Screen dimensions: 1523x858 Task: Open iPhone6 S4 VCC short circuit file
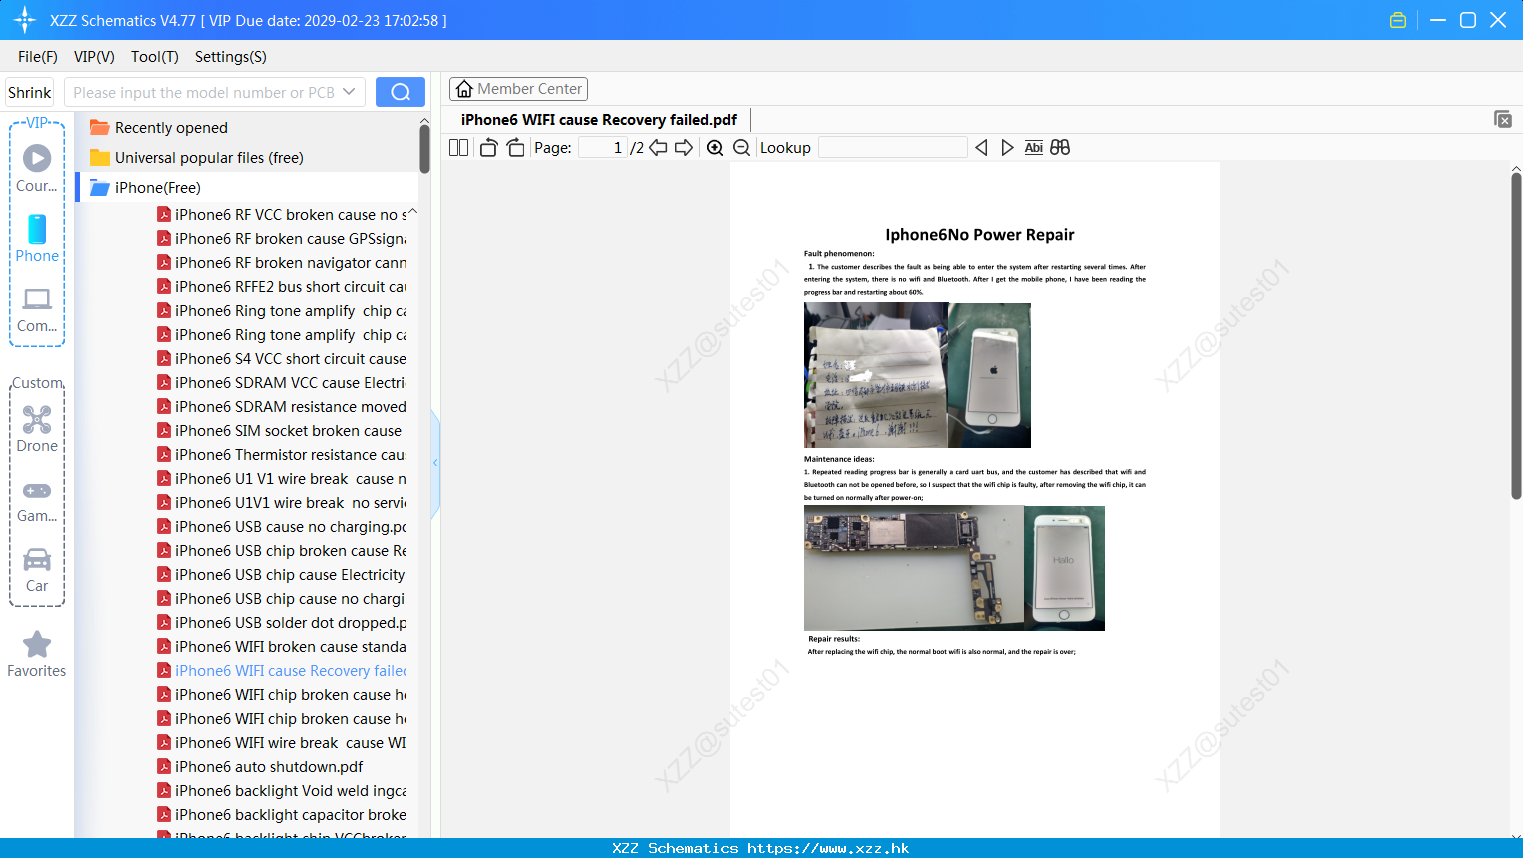[x=282, y=358]
